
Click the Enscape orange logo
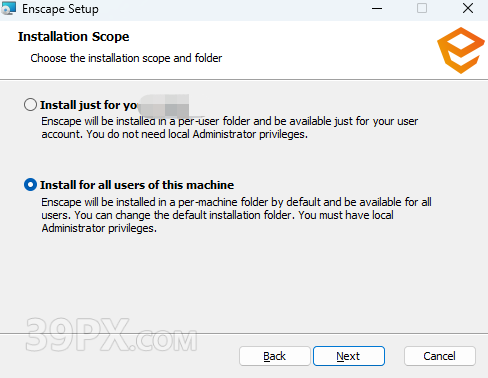(x=461, y=50)
